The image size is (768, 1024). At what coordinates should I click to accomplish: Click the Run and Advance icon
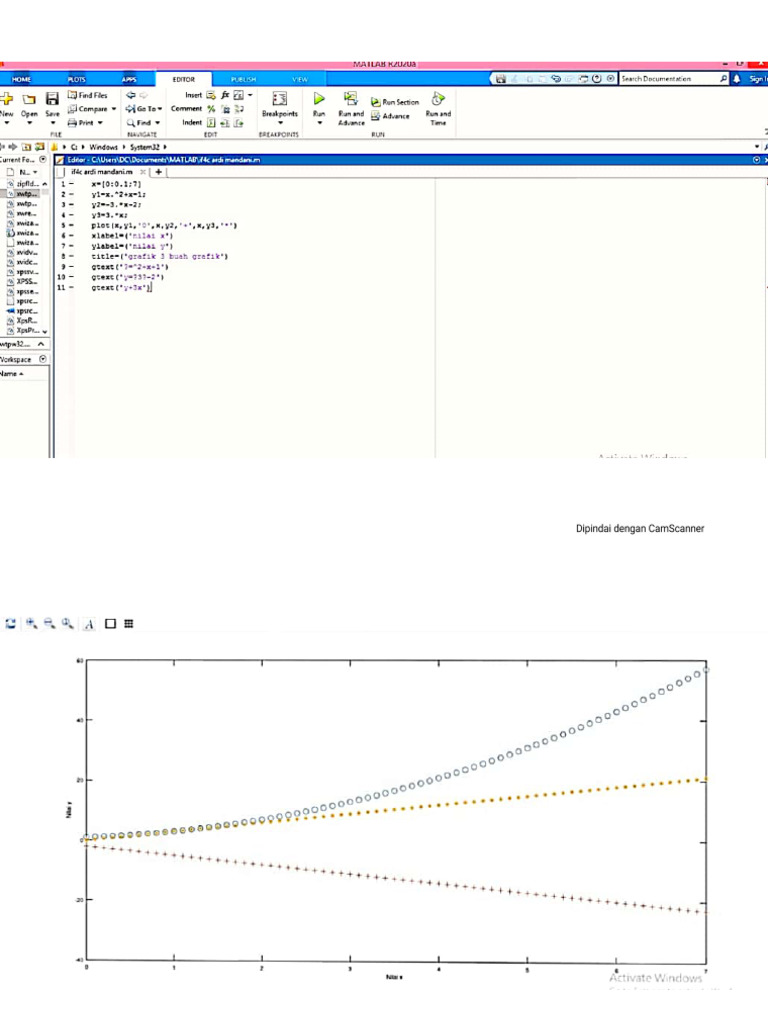click(x=350, y=99)
